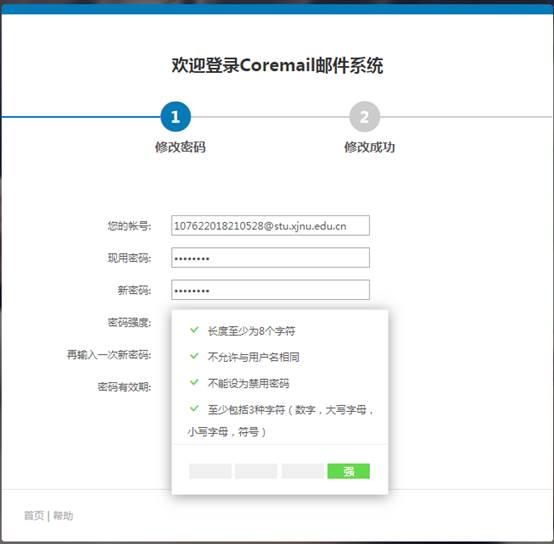Click the 密码强度 label

[x=129, y=322]
